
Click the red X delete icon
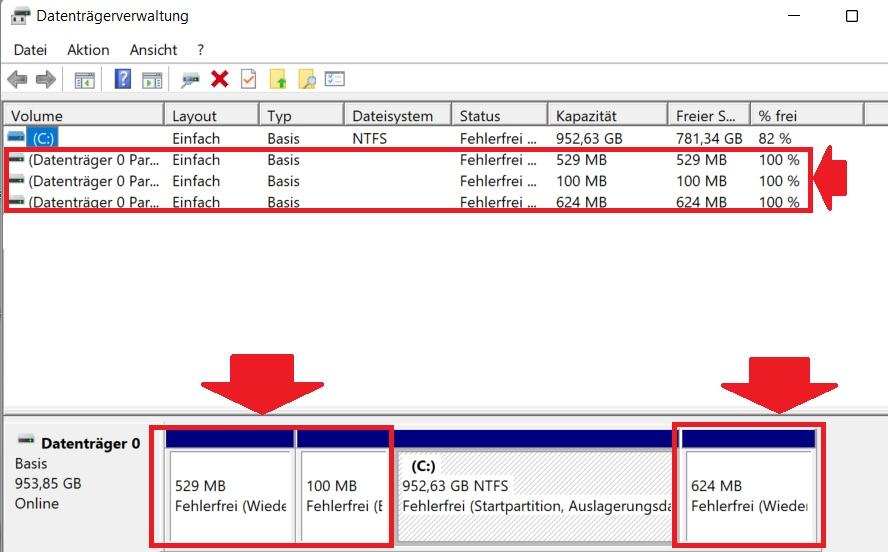tap(220, 79)
